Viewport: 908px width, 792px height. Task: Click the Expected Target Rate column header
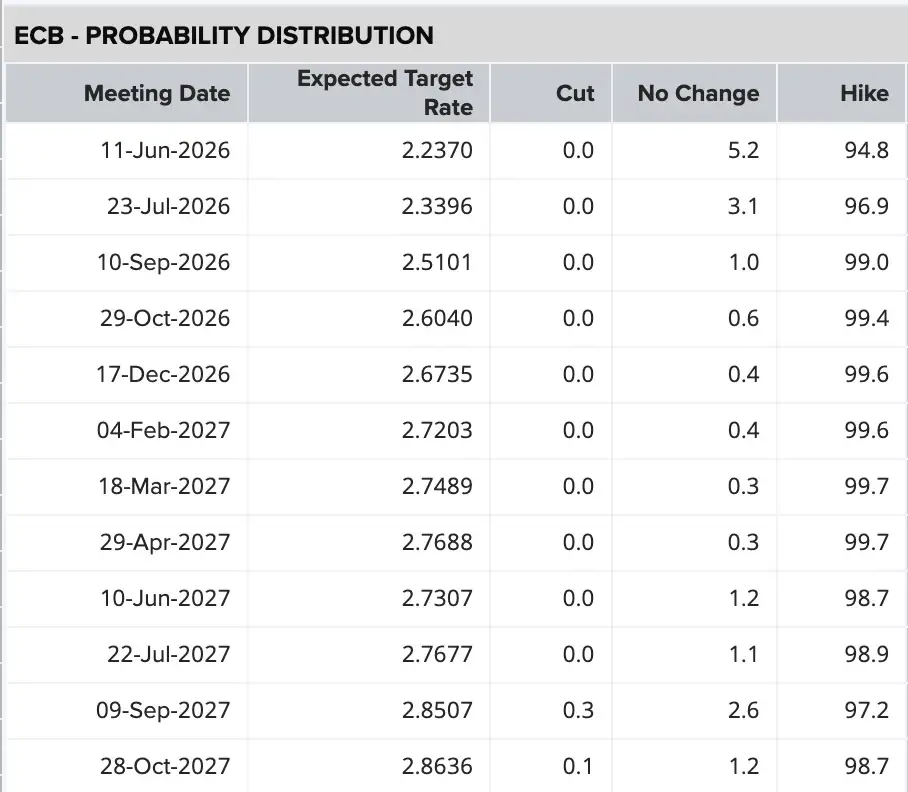[x=369, y=93]
